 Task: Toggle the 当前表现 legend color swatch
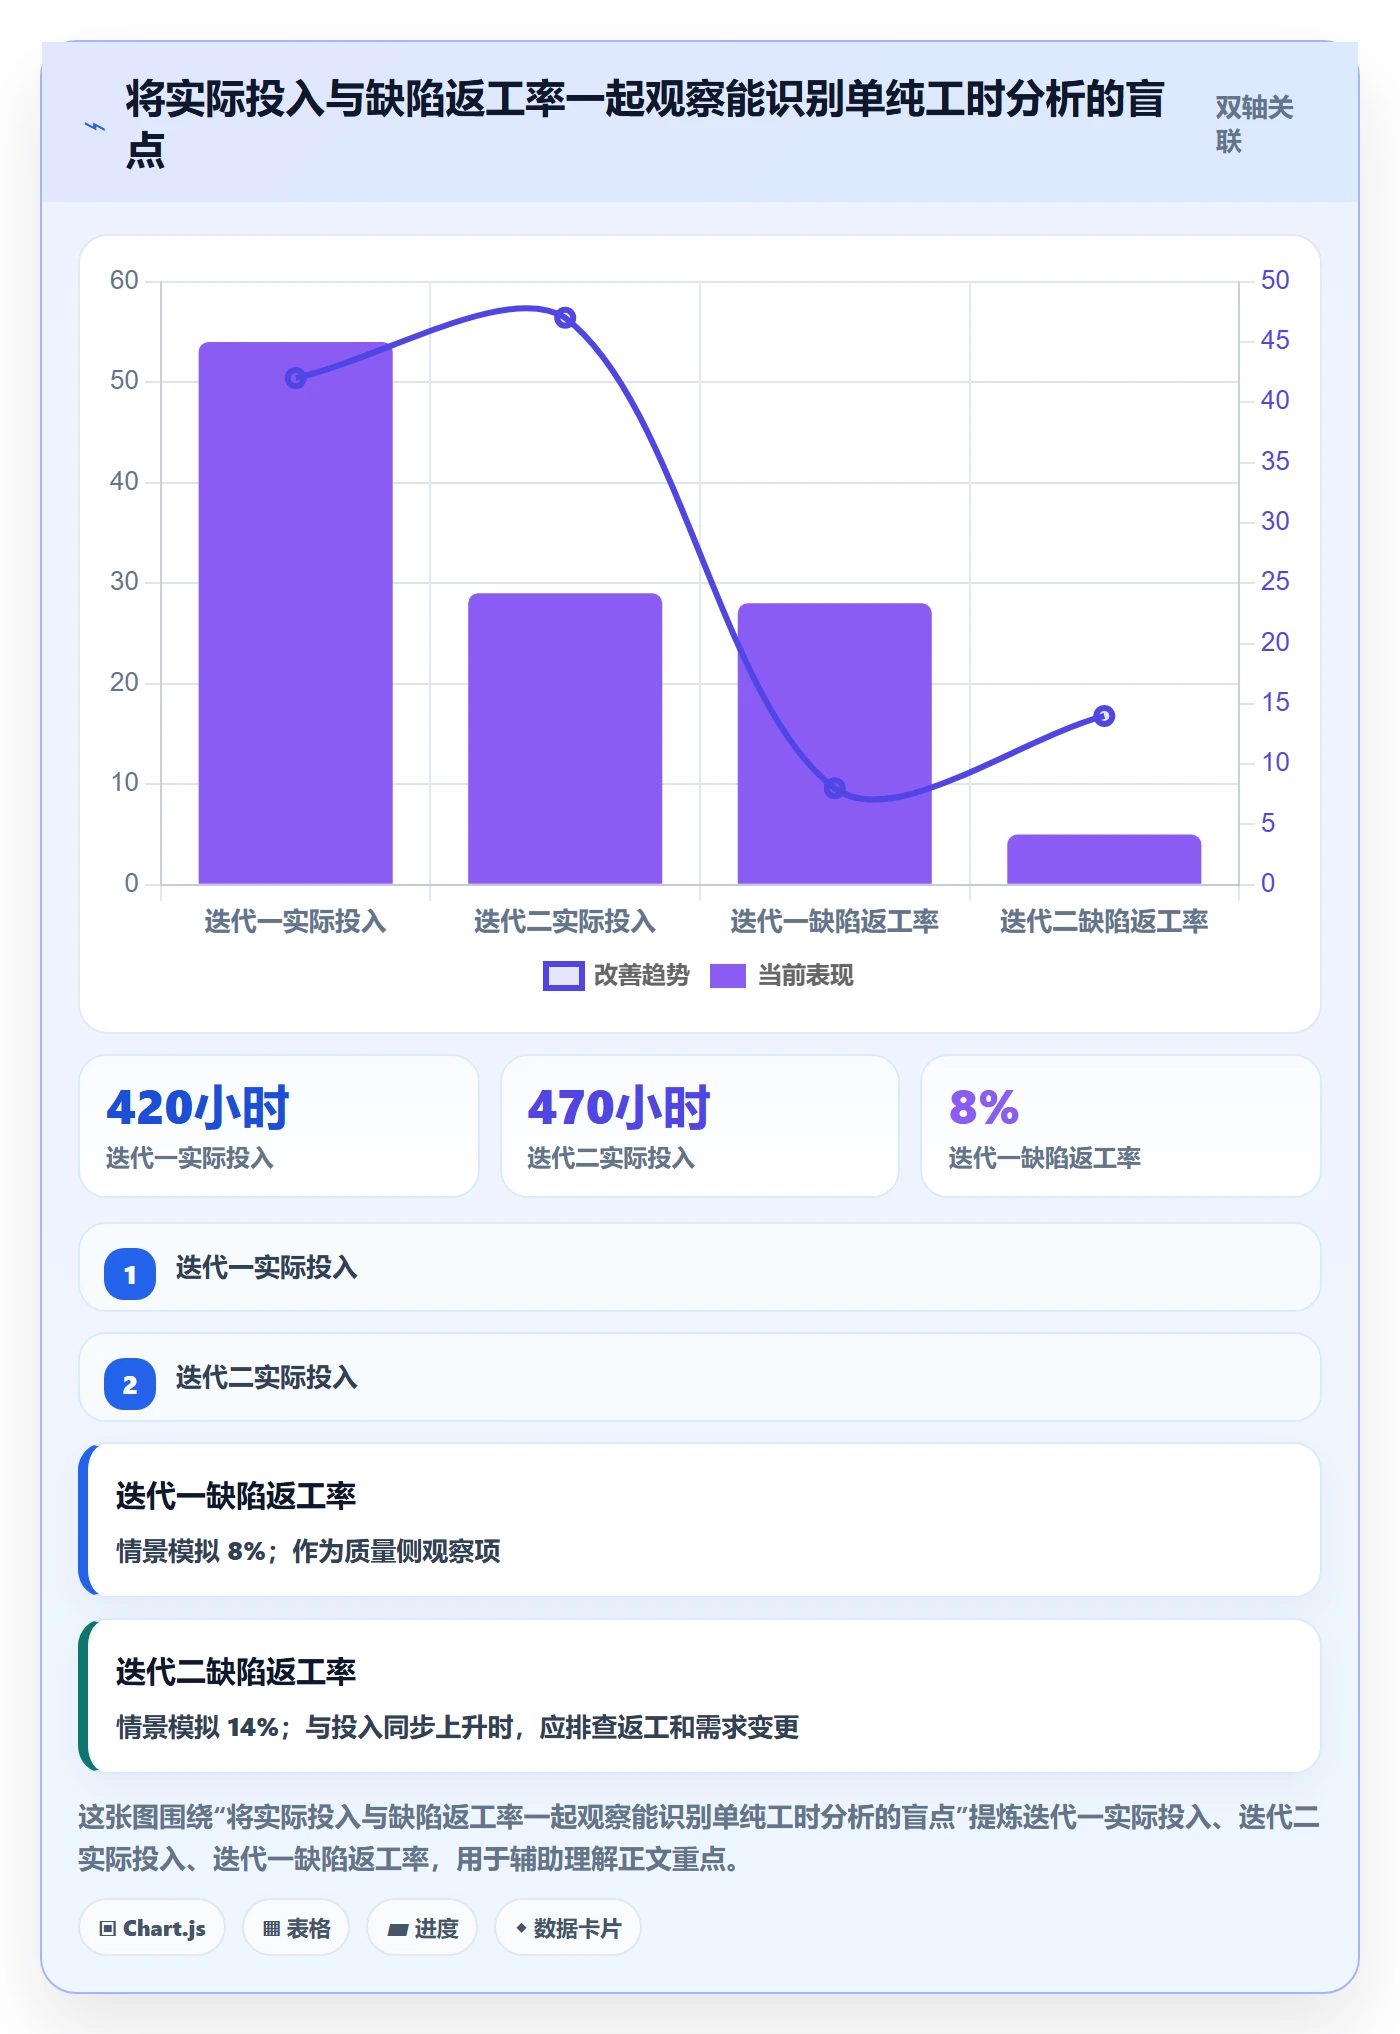(x=728, y=976)
